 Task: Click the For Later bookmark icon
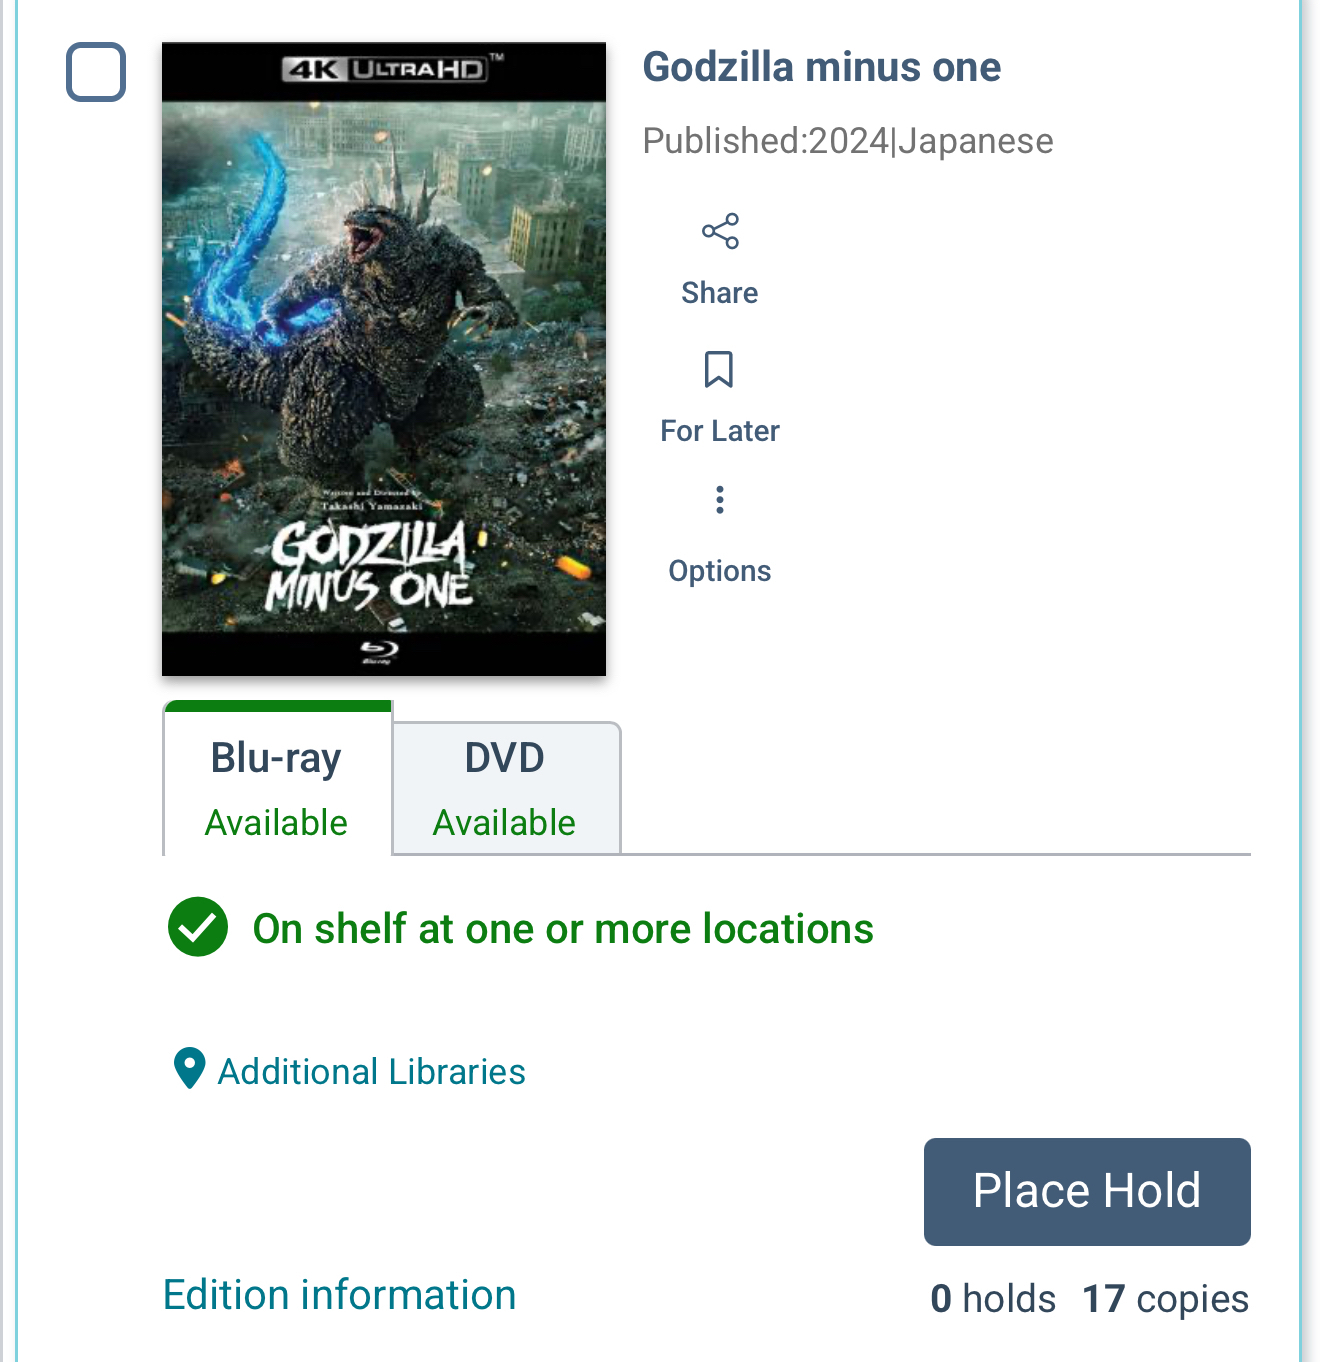tap(719, 369)
